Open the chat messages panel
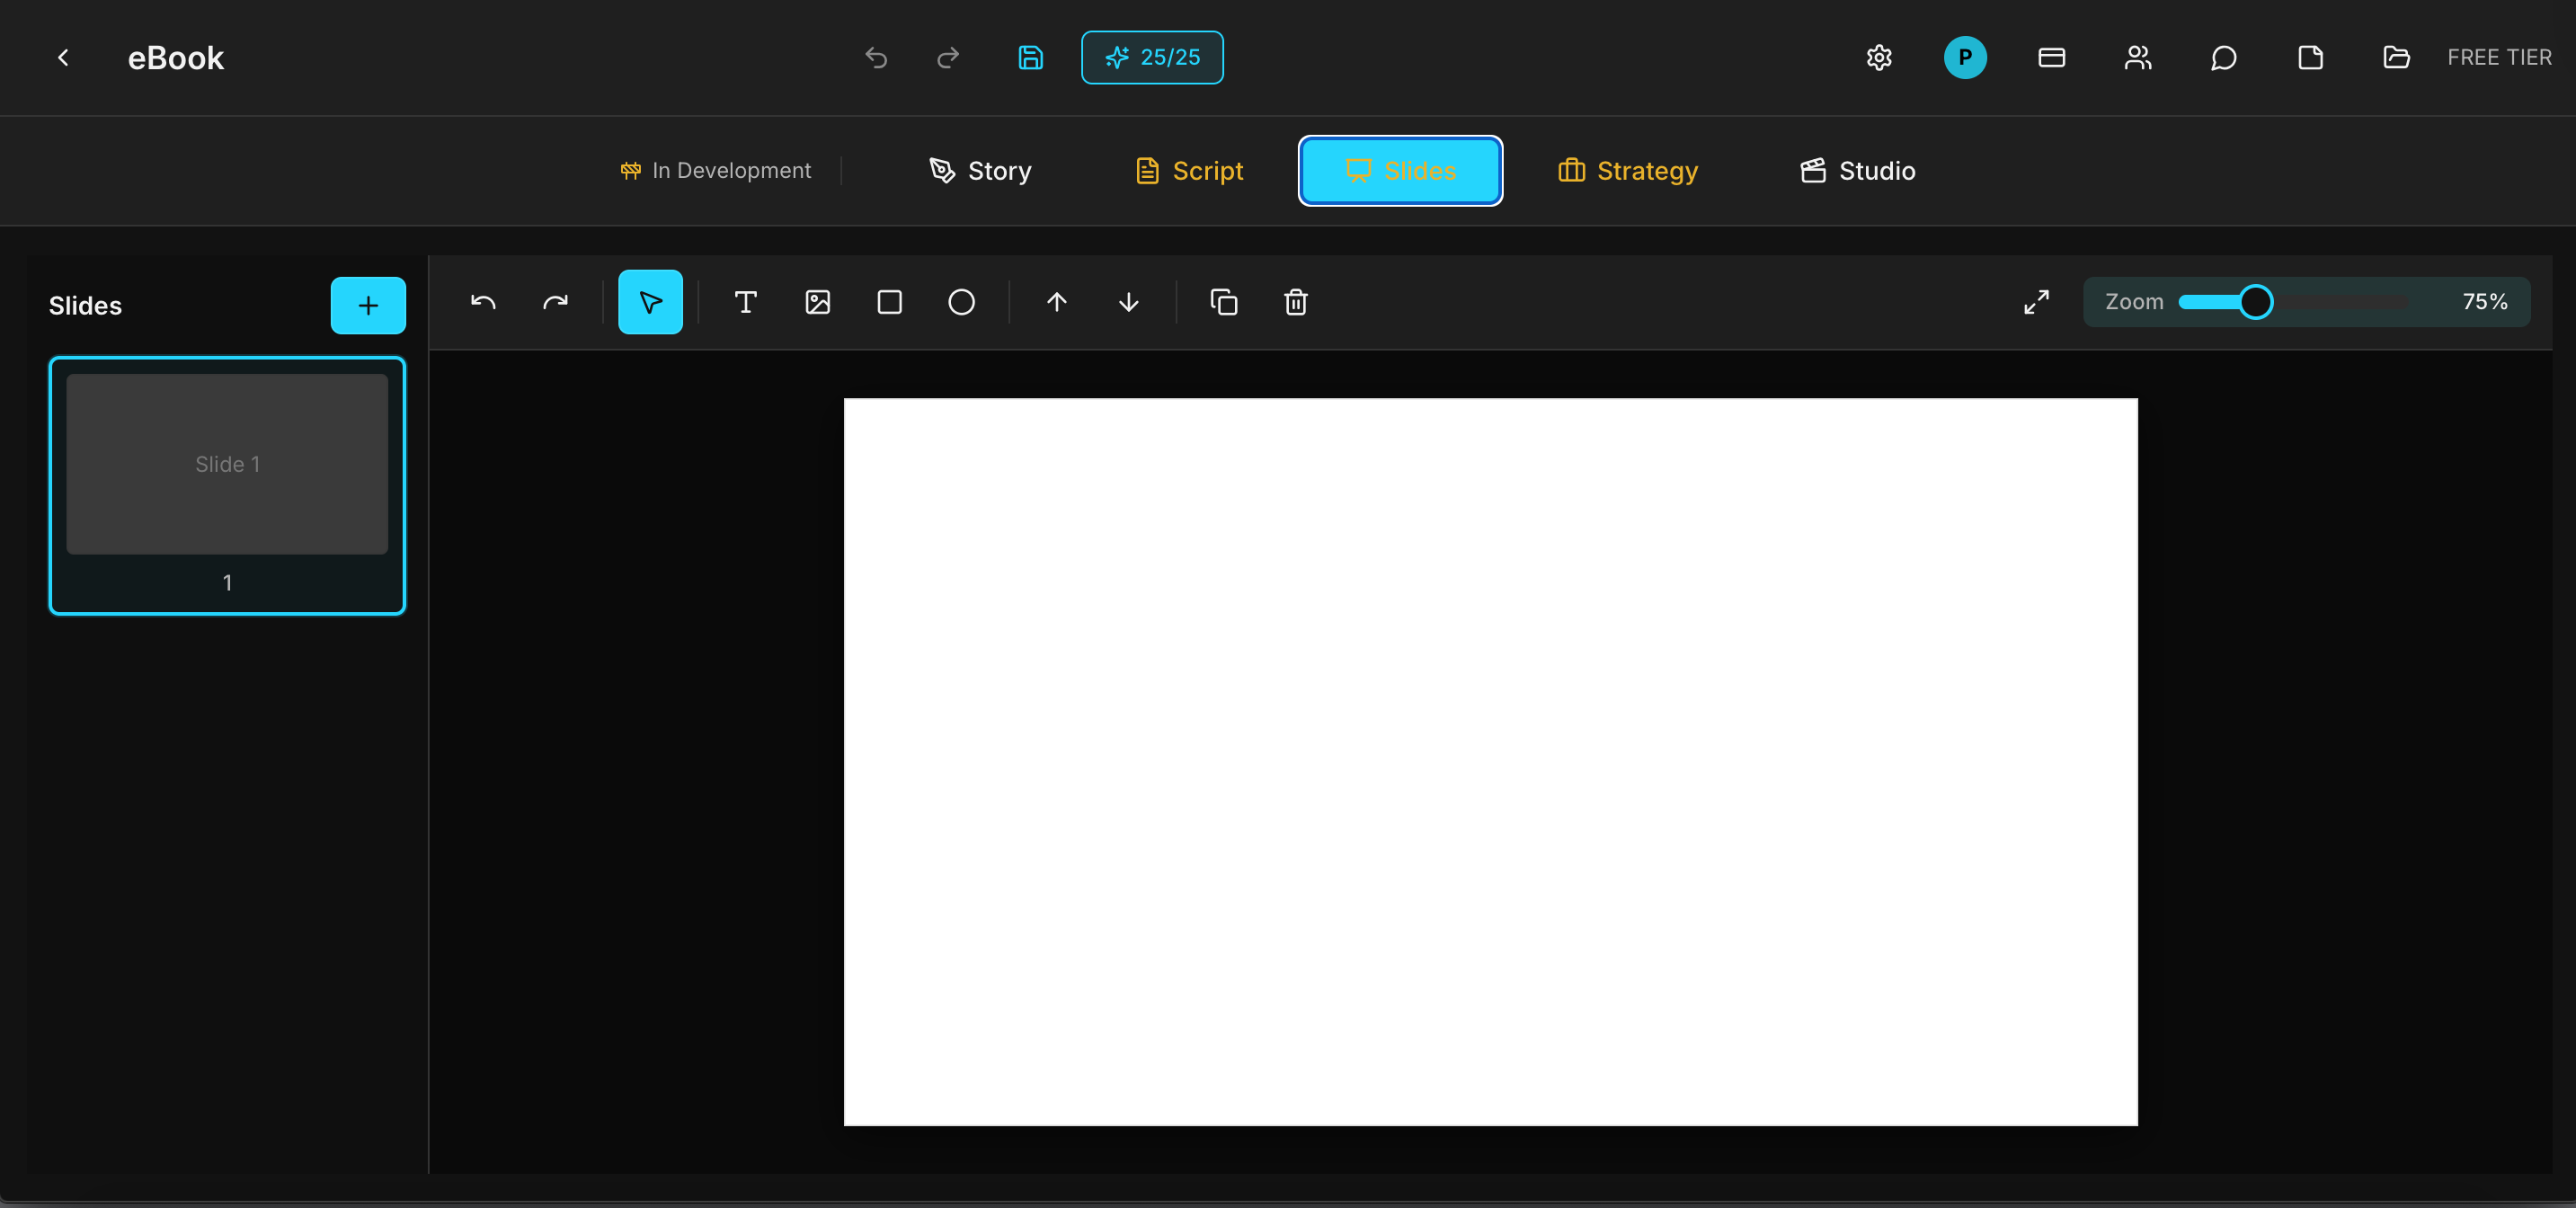 (2223, 57)
